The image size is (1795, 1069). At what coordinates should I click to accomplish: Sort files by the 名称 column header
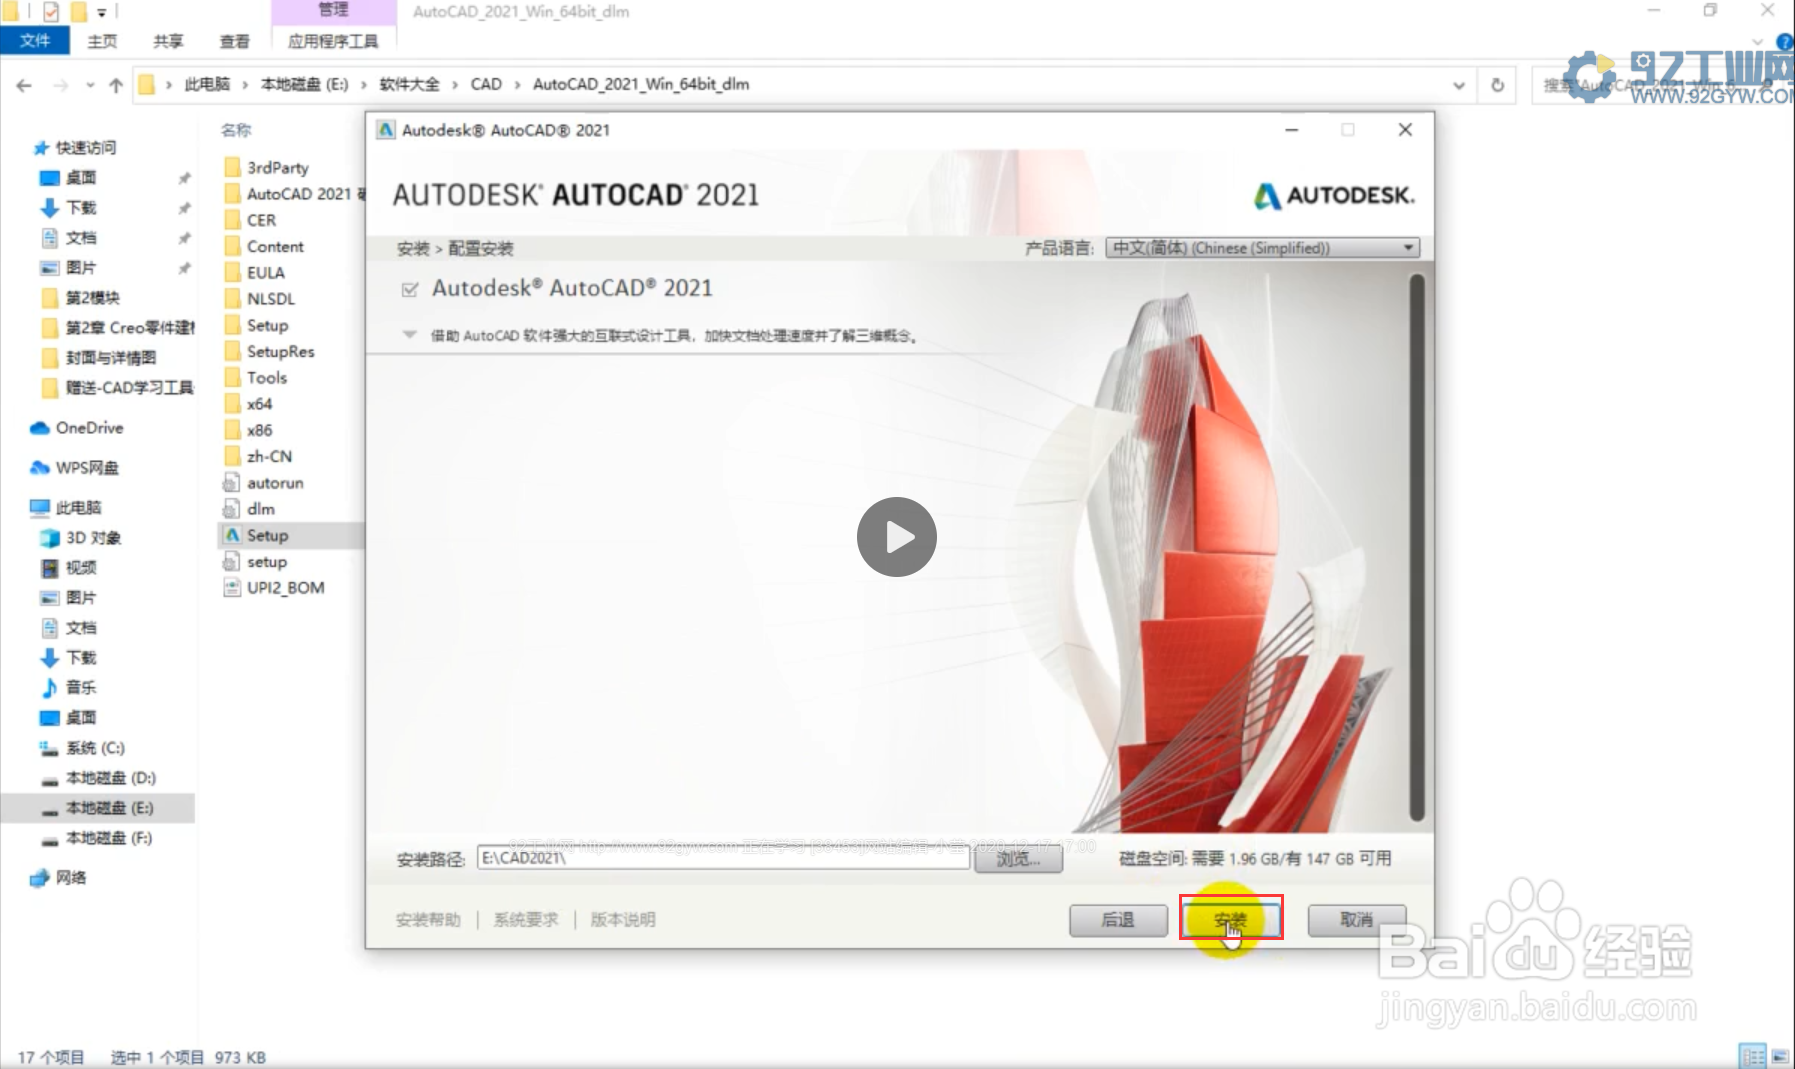236,130
